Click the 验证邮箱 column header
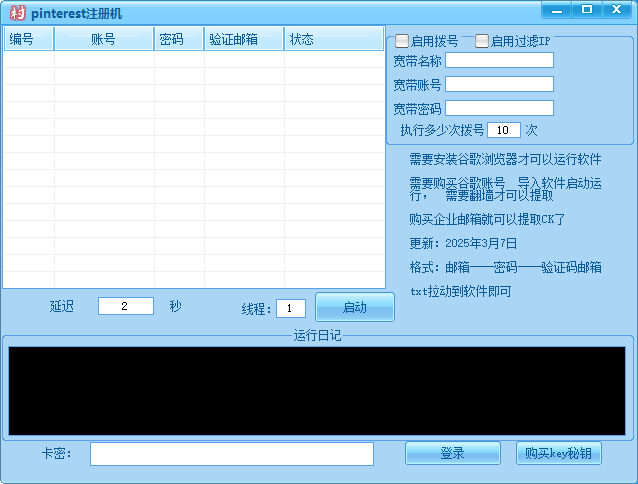This screenshot has height=484, width=638. coord(244,39)
